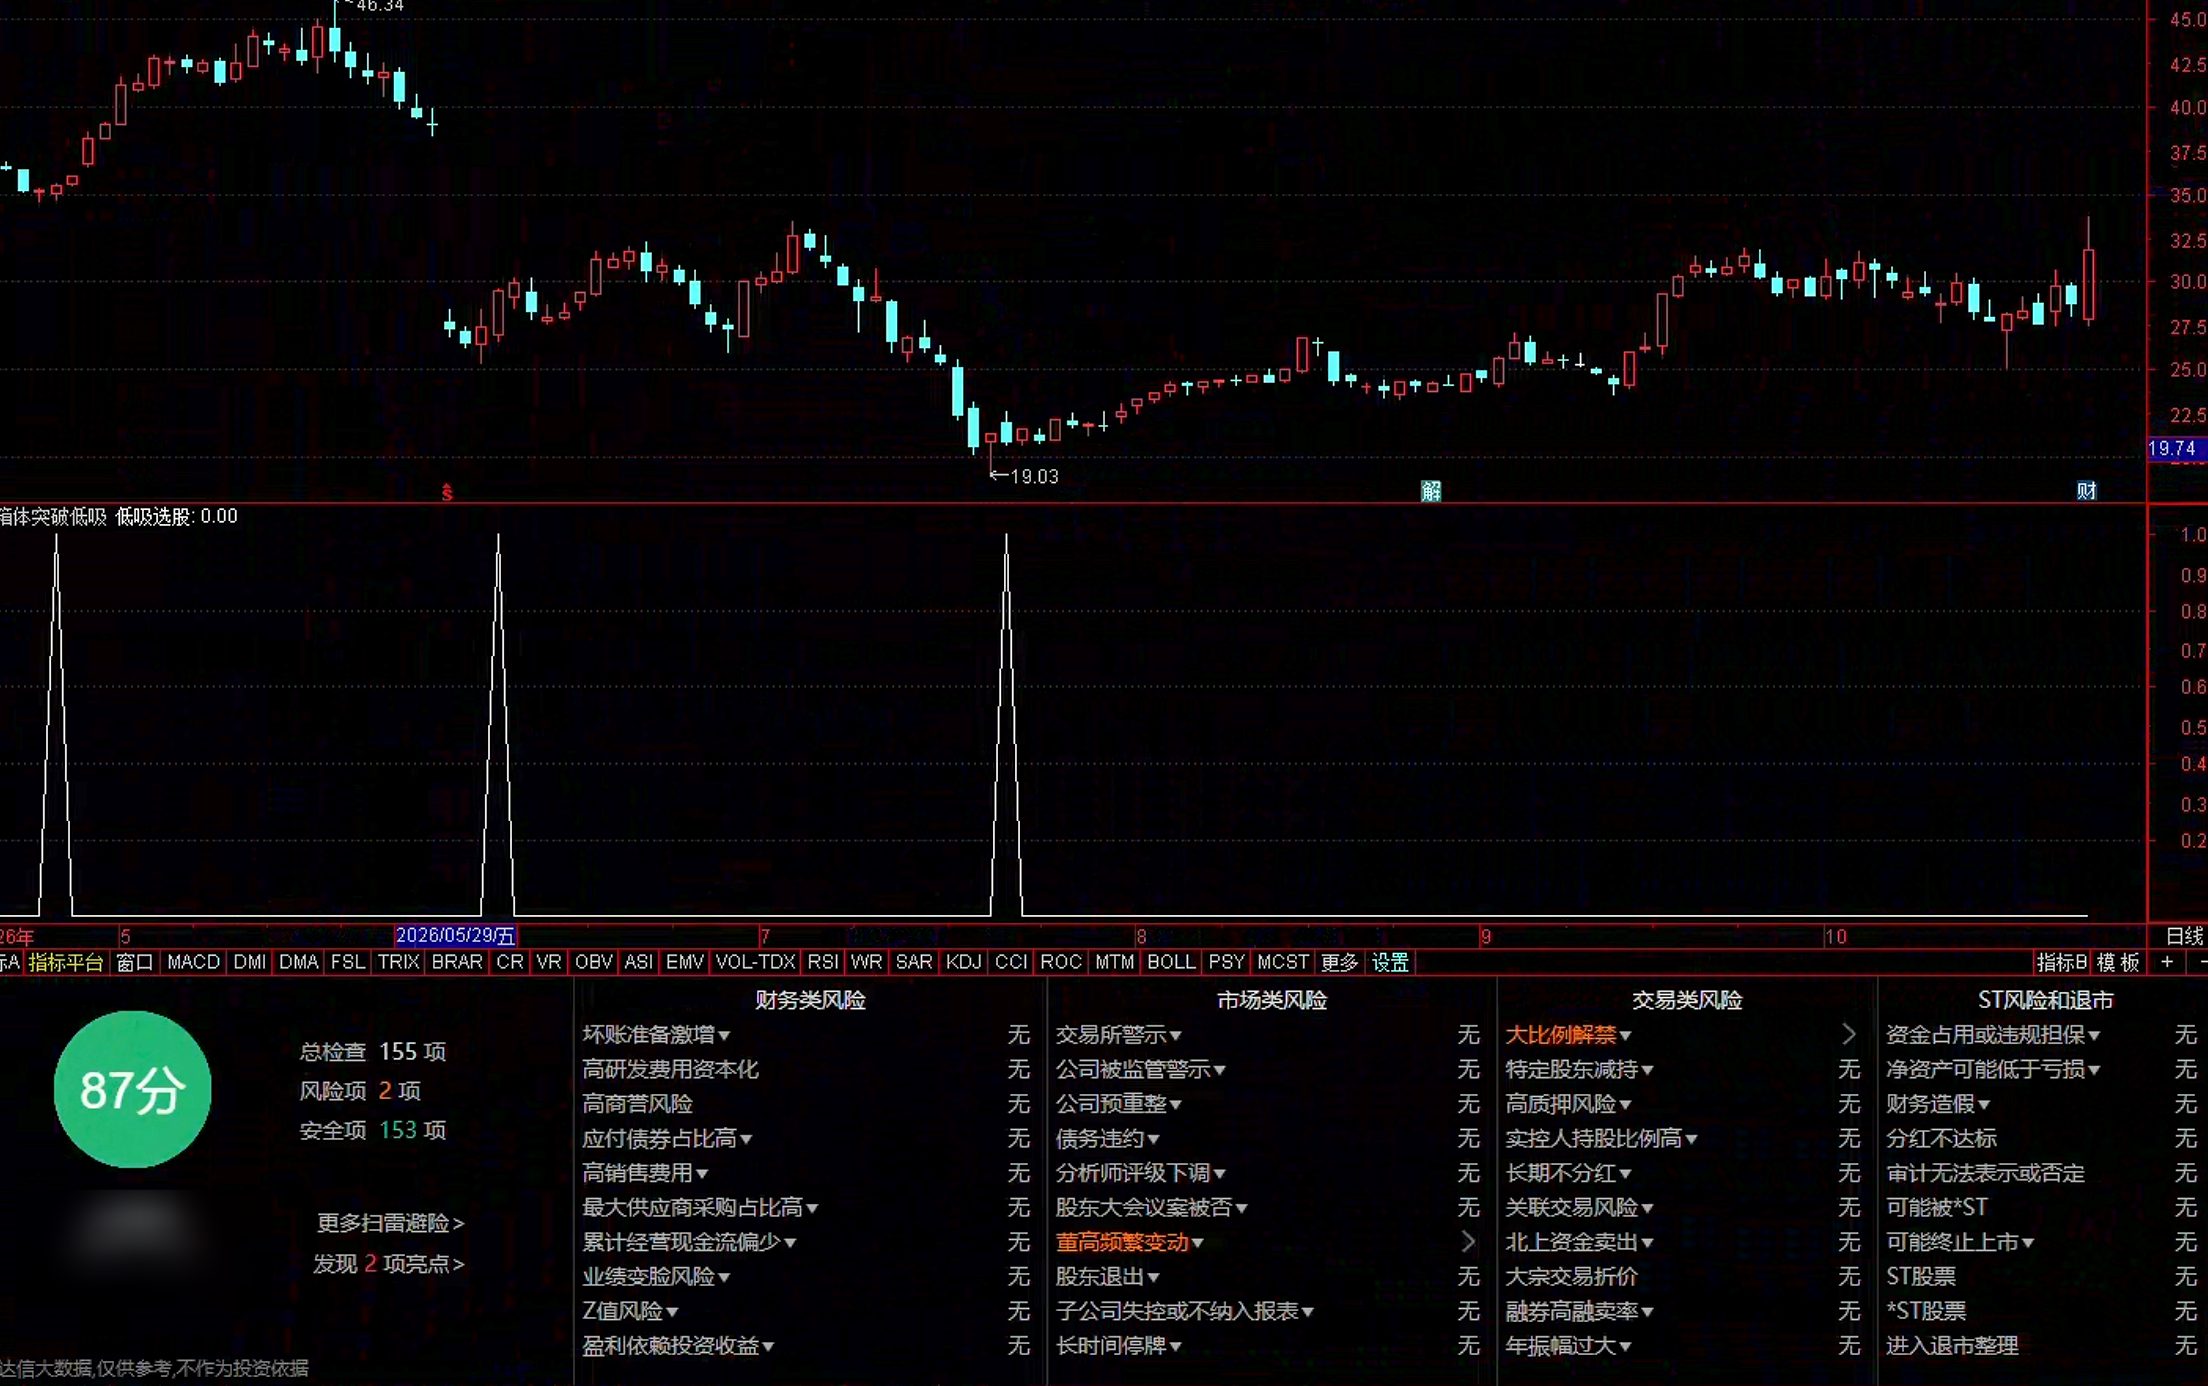
Task: Expand the 资金占用或违规担保 dropdown
Action: (2094, 1036)
